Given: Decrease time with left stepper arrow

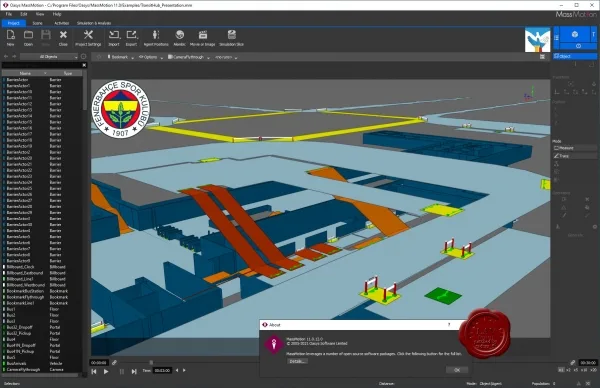Looking at the screenshot, I should [177, 370].
